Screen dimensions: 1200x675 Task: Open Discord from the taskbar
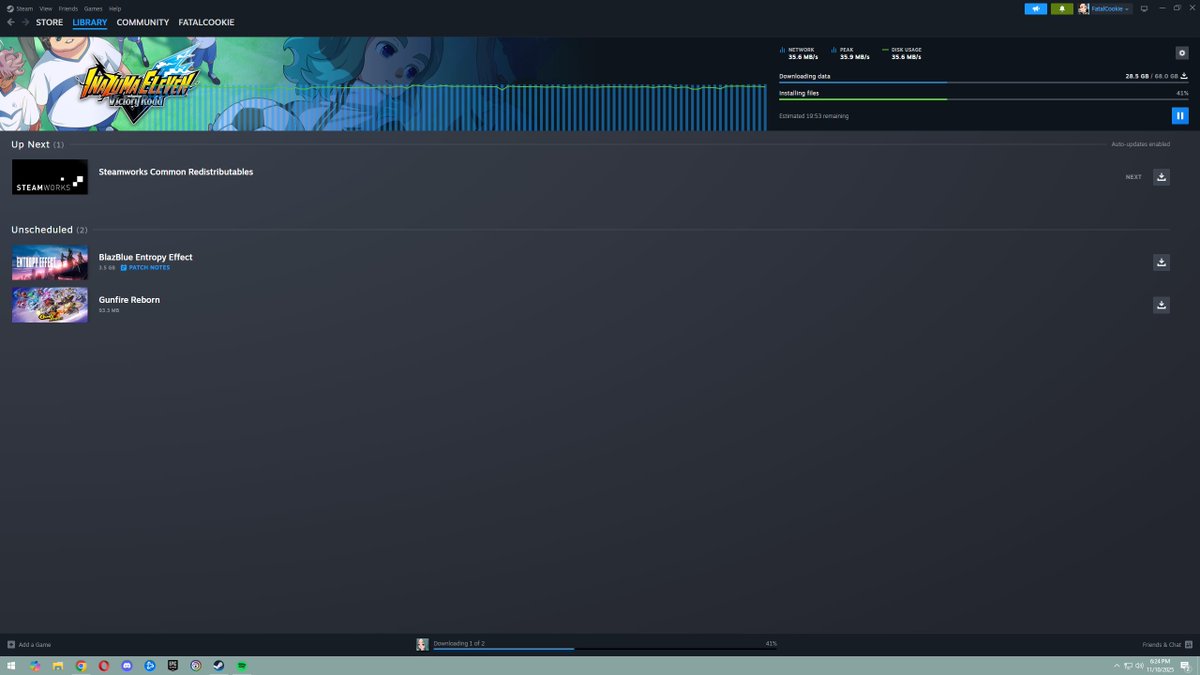coord(127,666)
